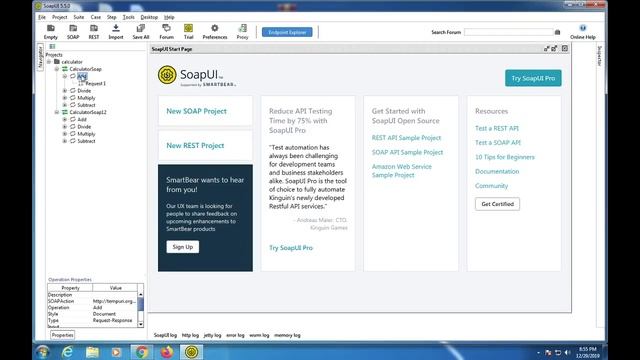Open the Desktop menu

(149, 17)
